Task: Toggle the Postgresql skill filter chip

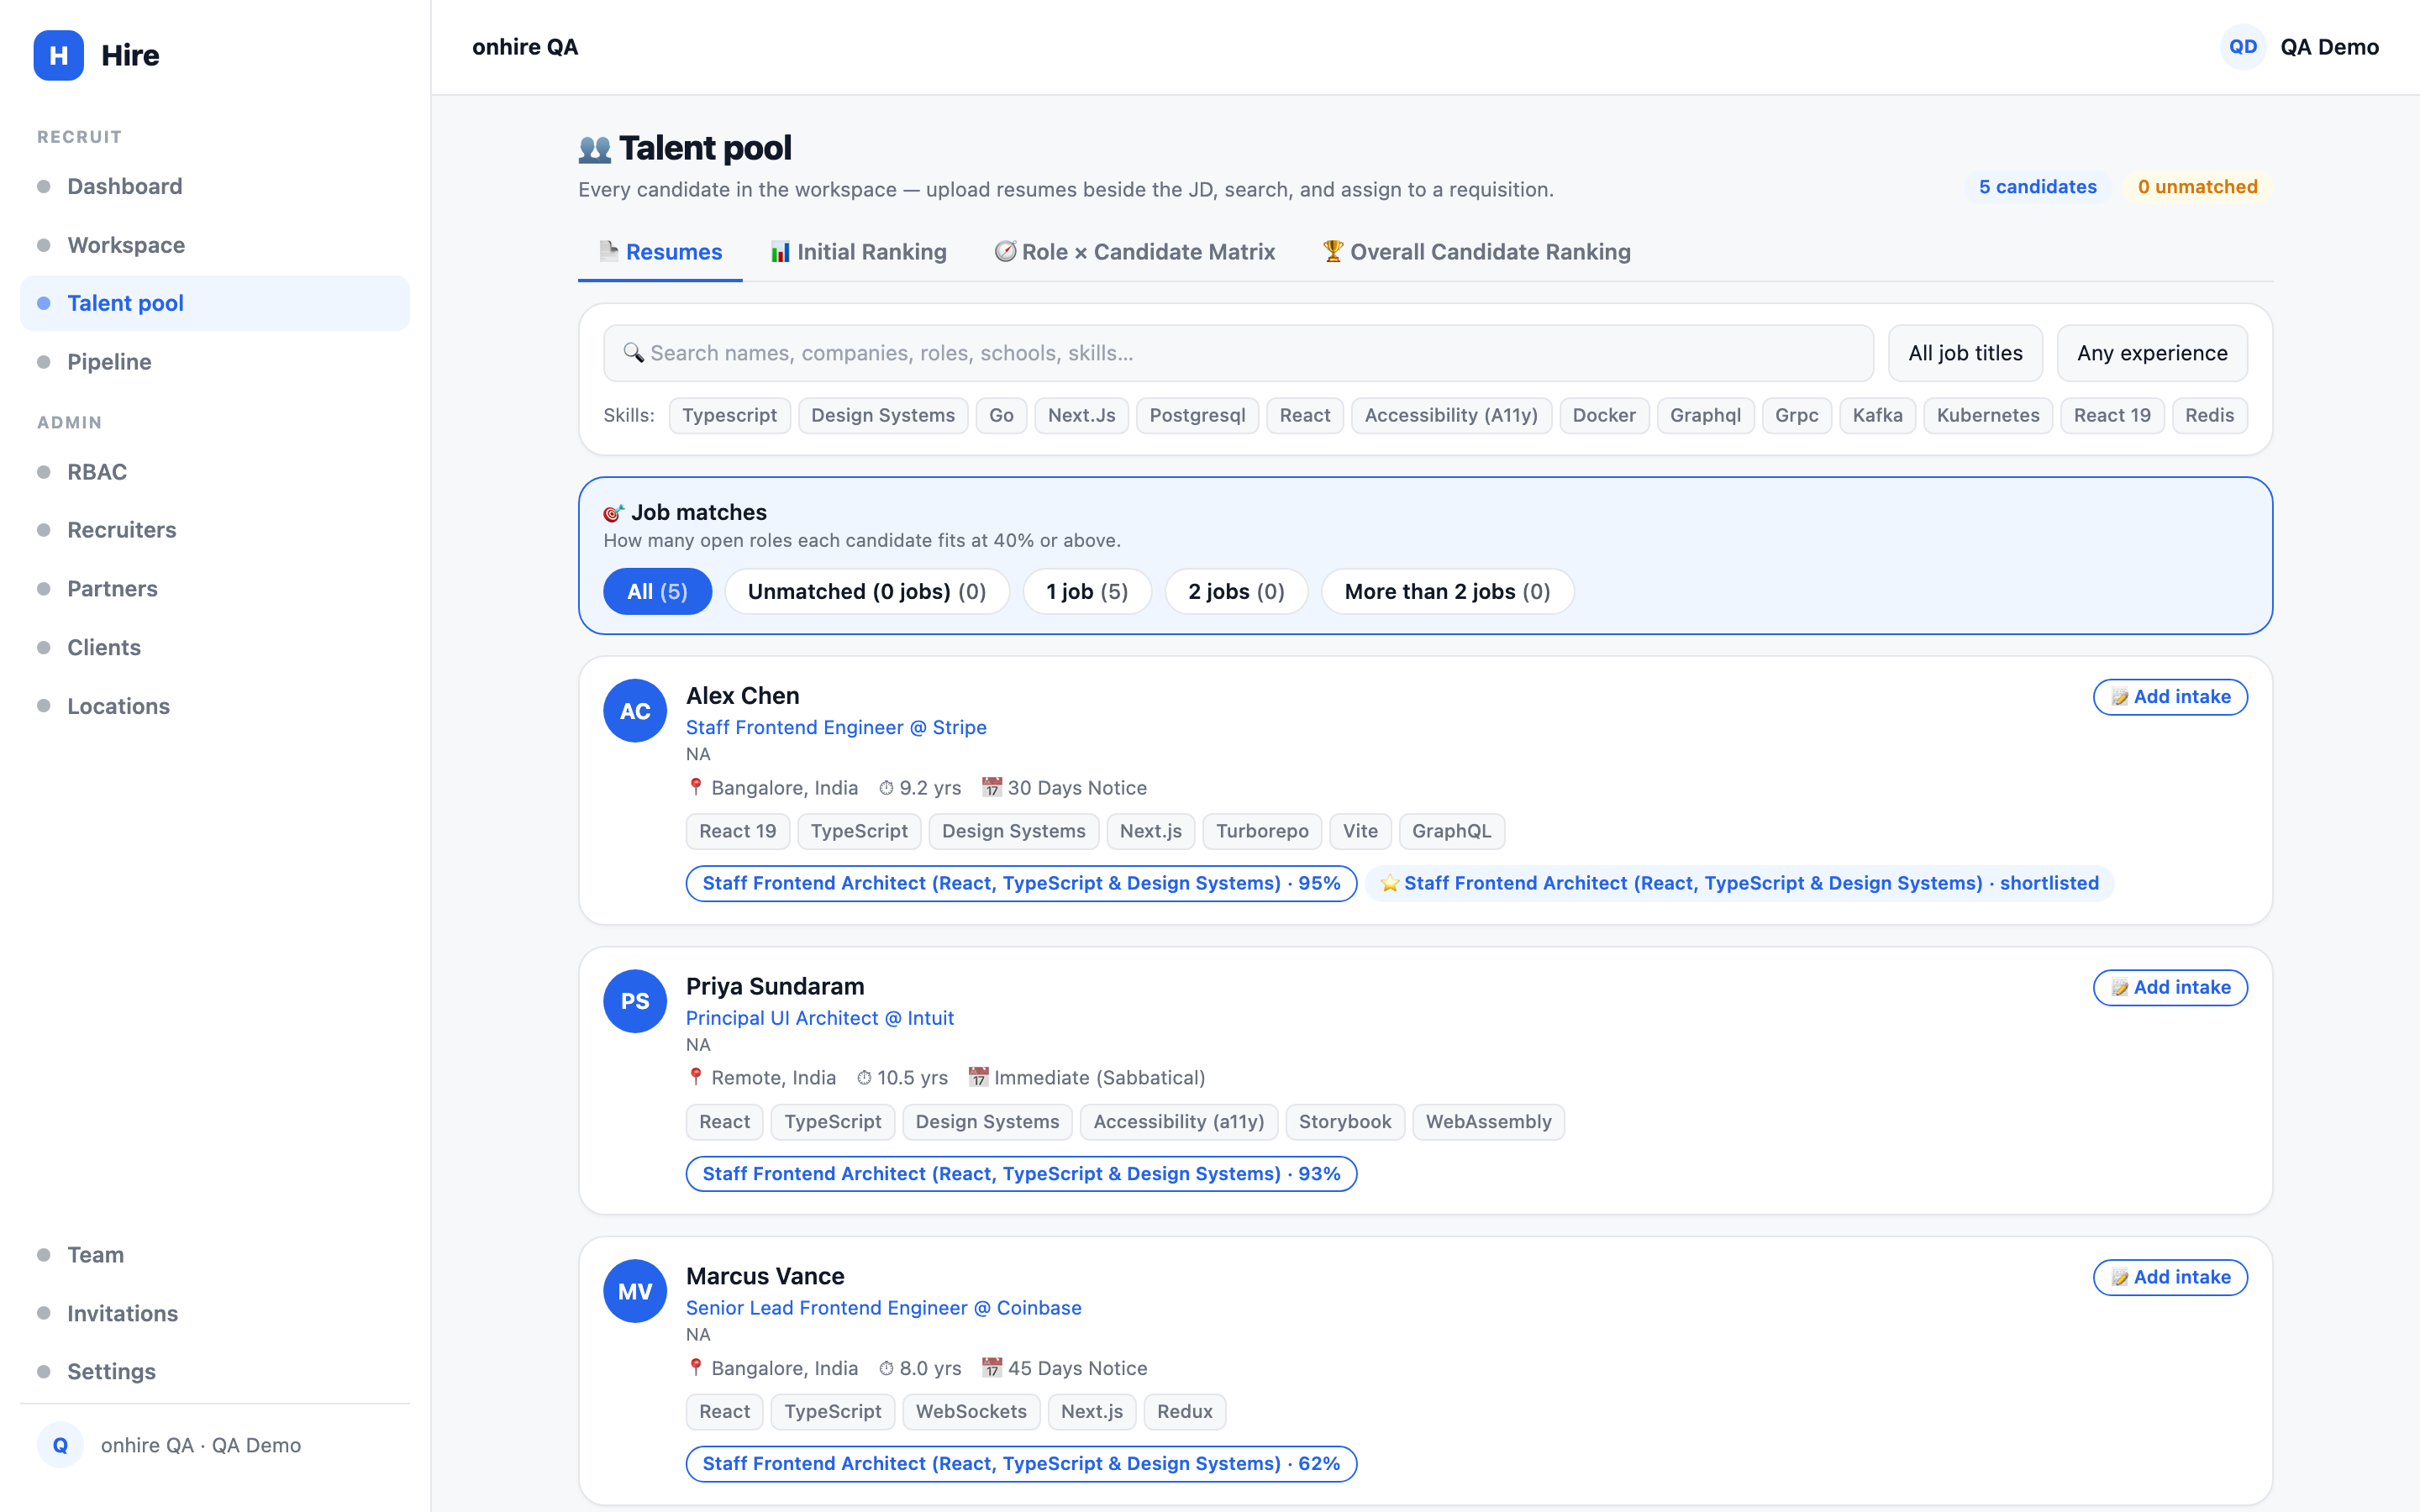Action: (x=1197, y=415)
